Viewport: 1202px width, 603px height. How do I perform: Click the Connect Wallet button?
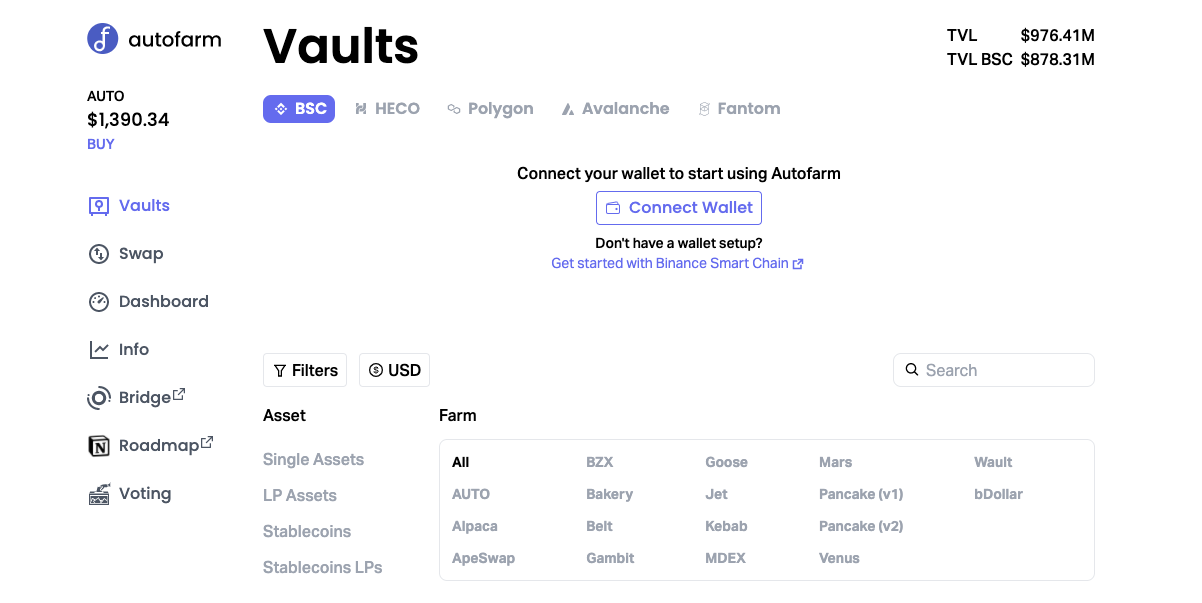679,208
